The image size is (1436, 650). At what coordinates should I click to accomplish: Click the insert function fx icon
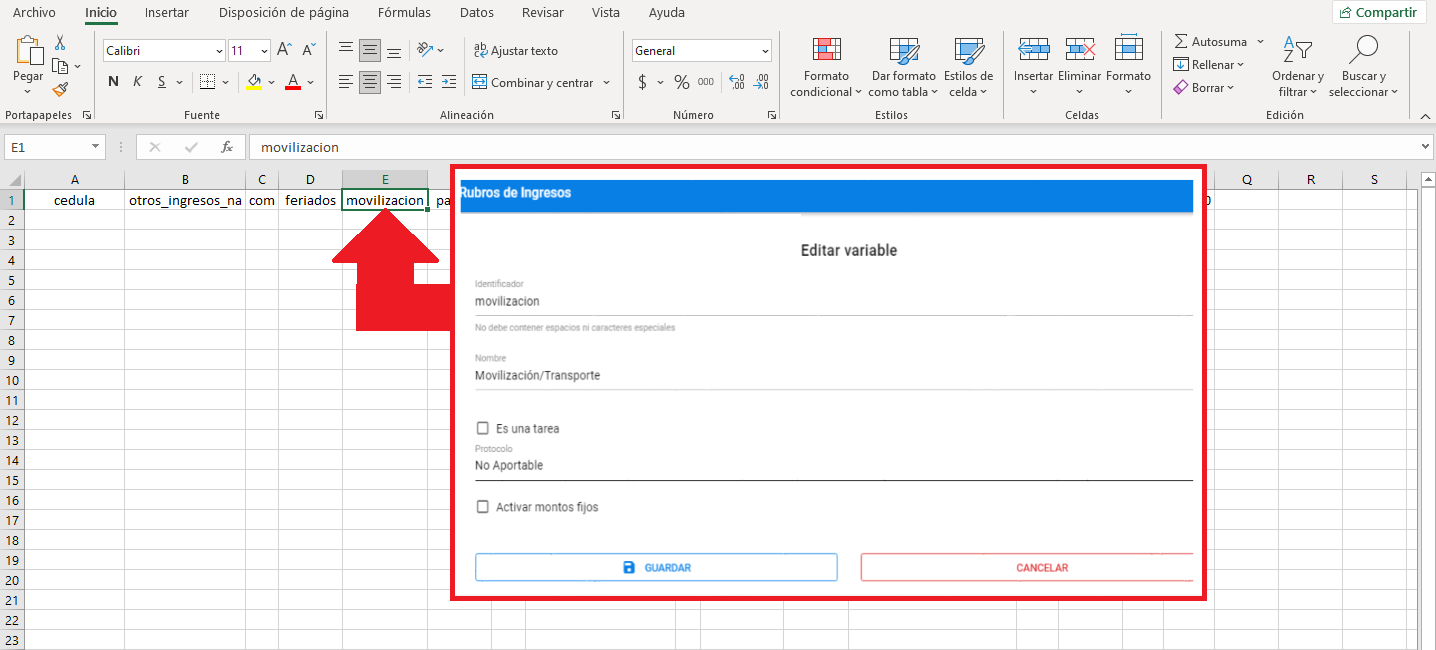click(227, 147)
